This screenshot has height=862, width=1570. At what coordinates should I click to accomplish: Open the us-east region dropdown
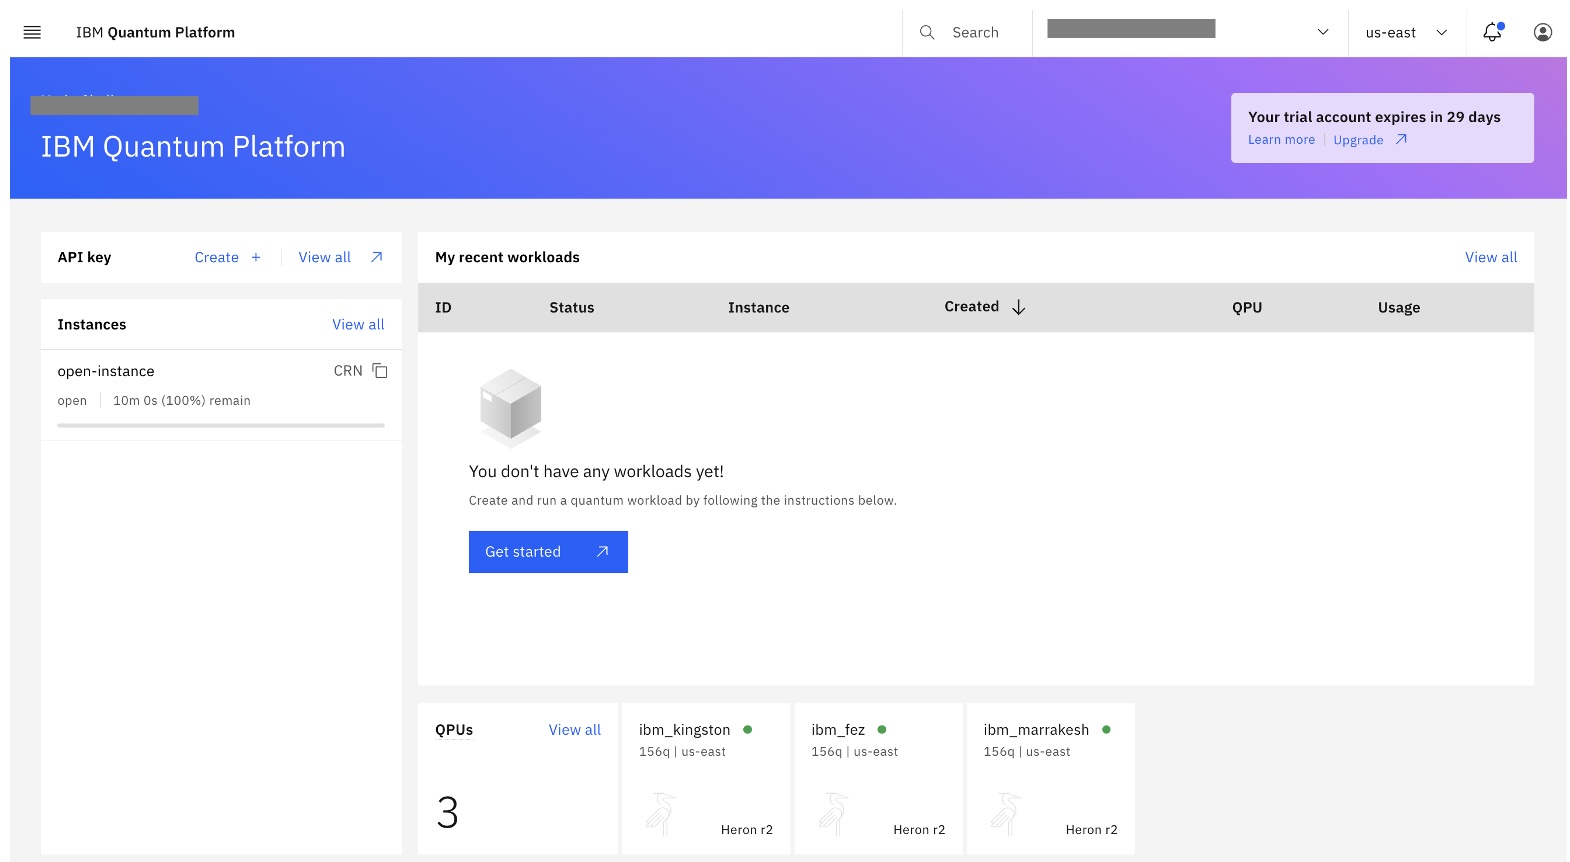pos(1407,32)
